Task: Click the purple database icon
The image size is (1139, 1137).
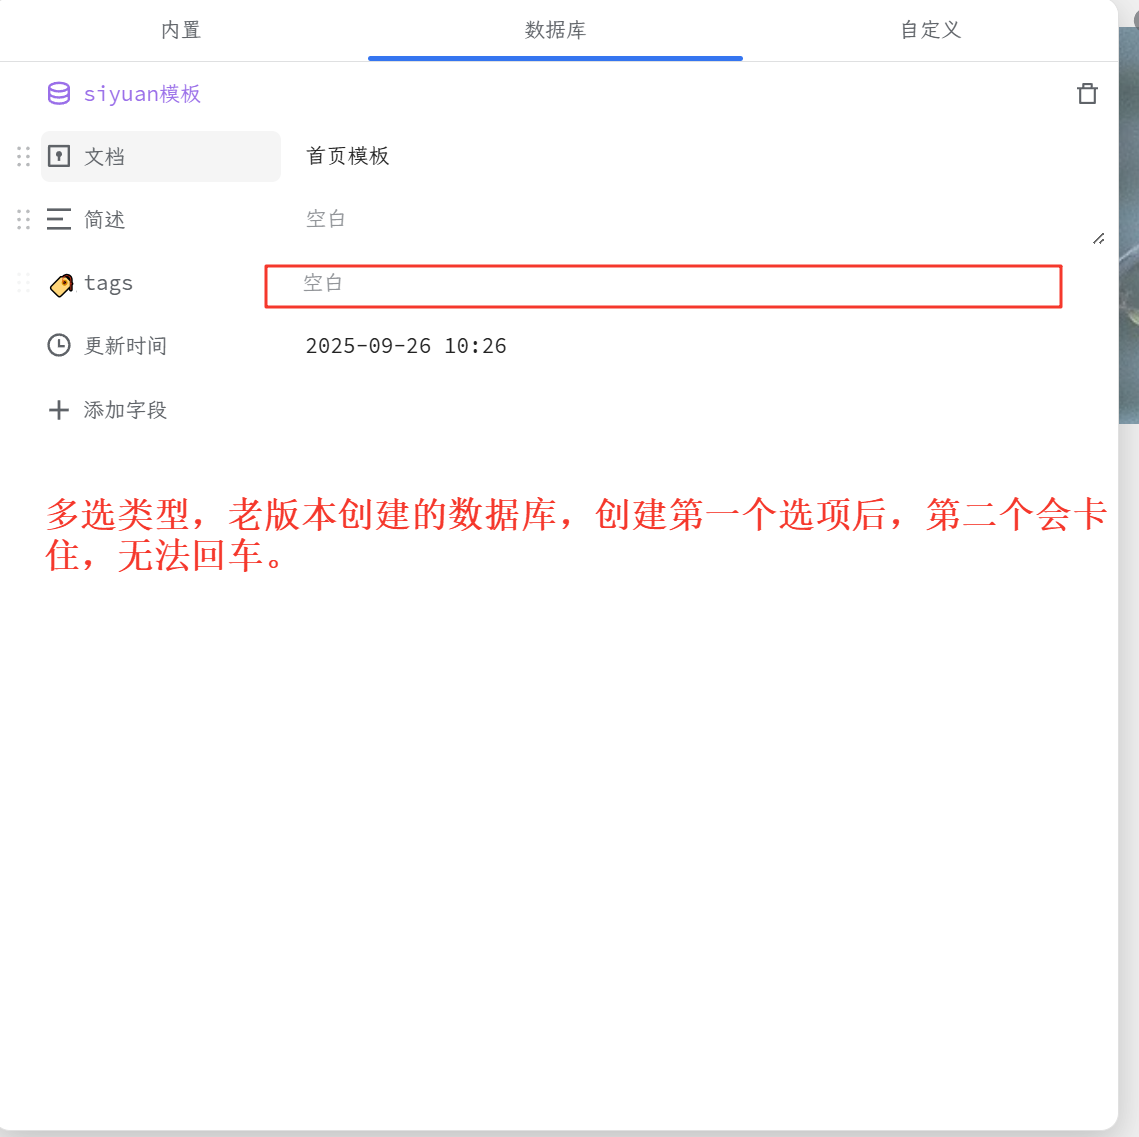Action: pyautogui.click(x=59, y=94)
